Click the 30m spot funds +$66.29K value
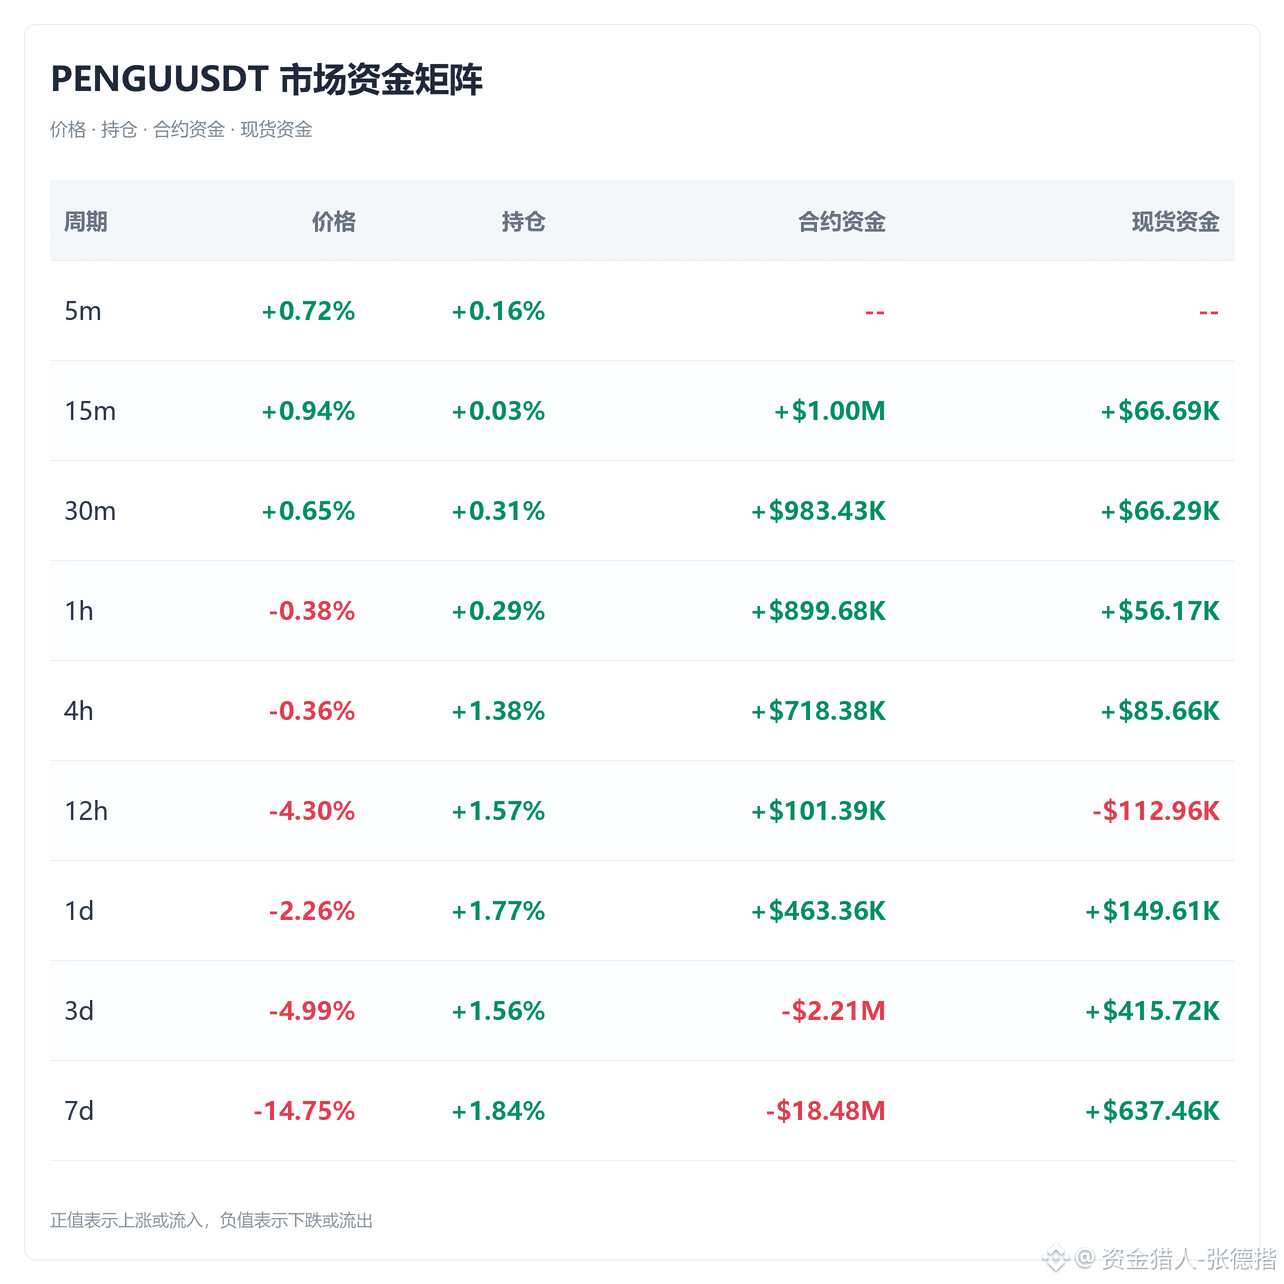 [1160, 511]
